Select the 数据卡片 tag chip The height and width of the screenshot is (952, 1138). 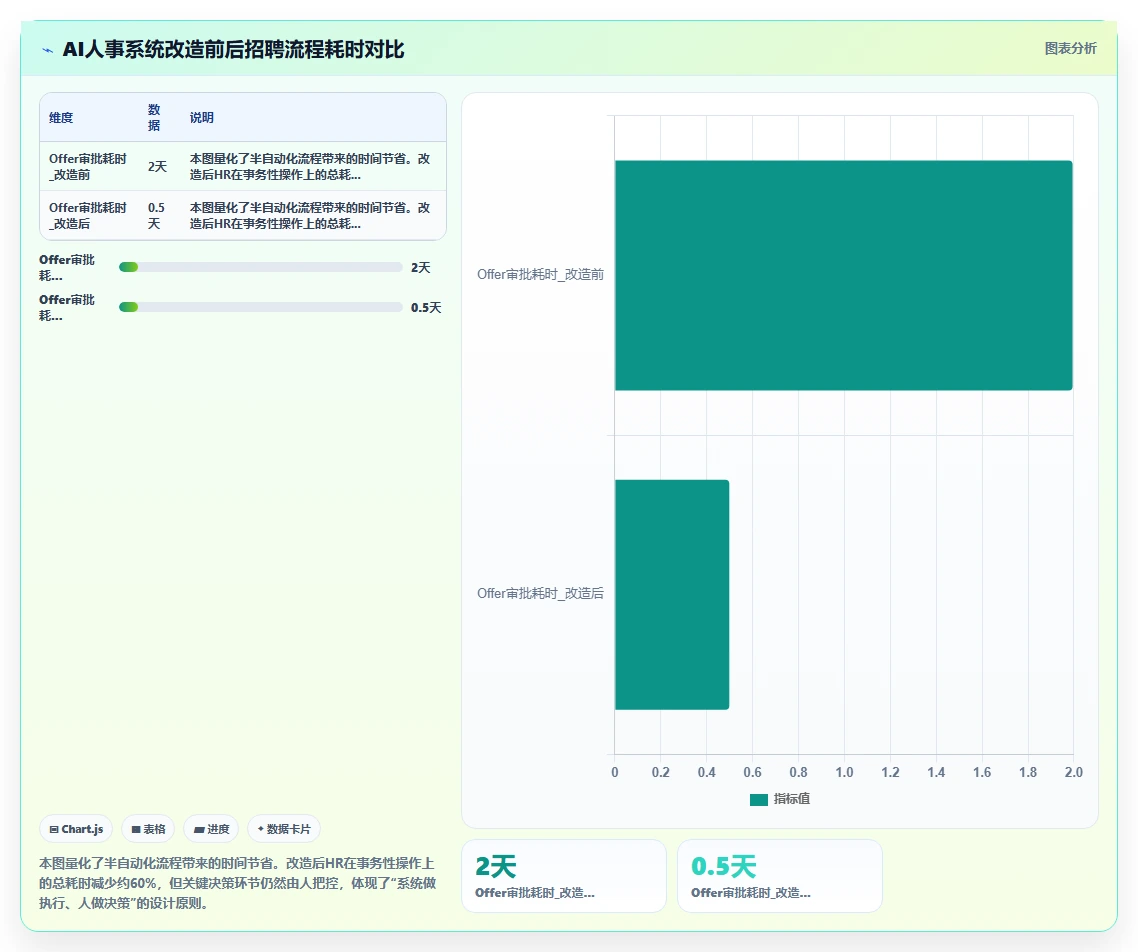(284, 829)
